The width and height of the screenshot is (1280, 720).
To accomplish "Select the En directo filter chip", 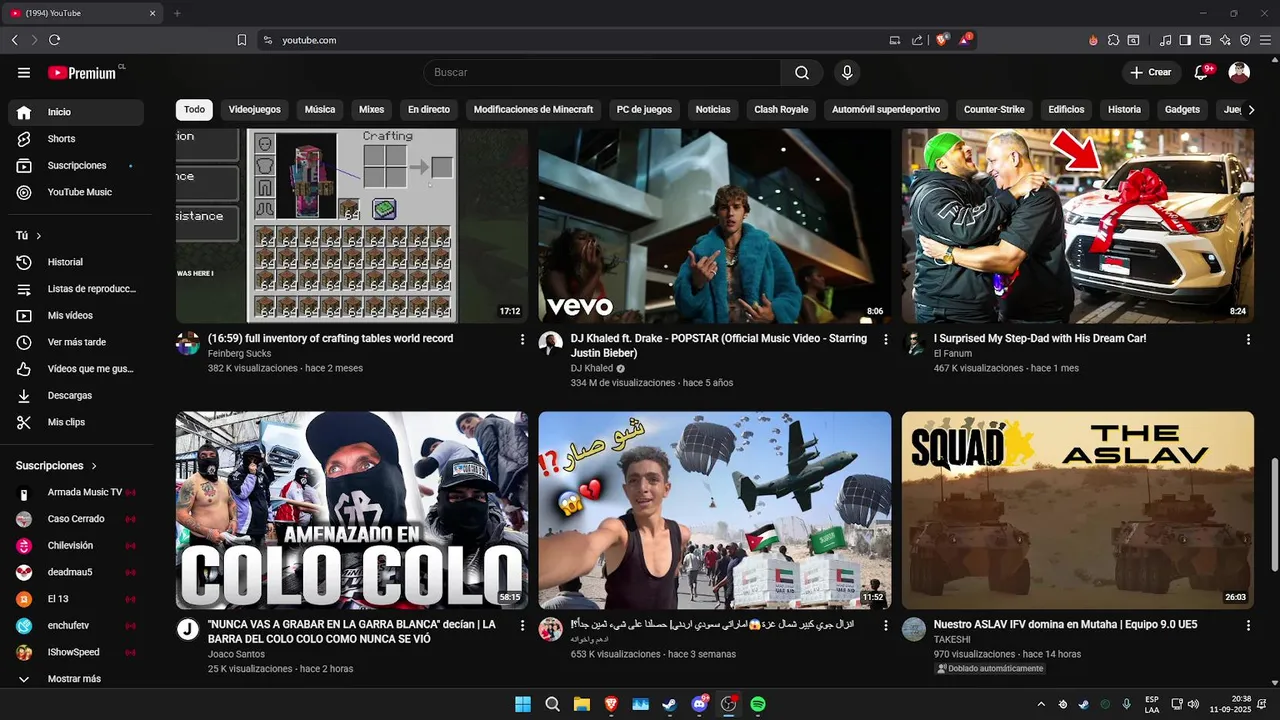I will 429,110.
